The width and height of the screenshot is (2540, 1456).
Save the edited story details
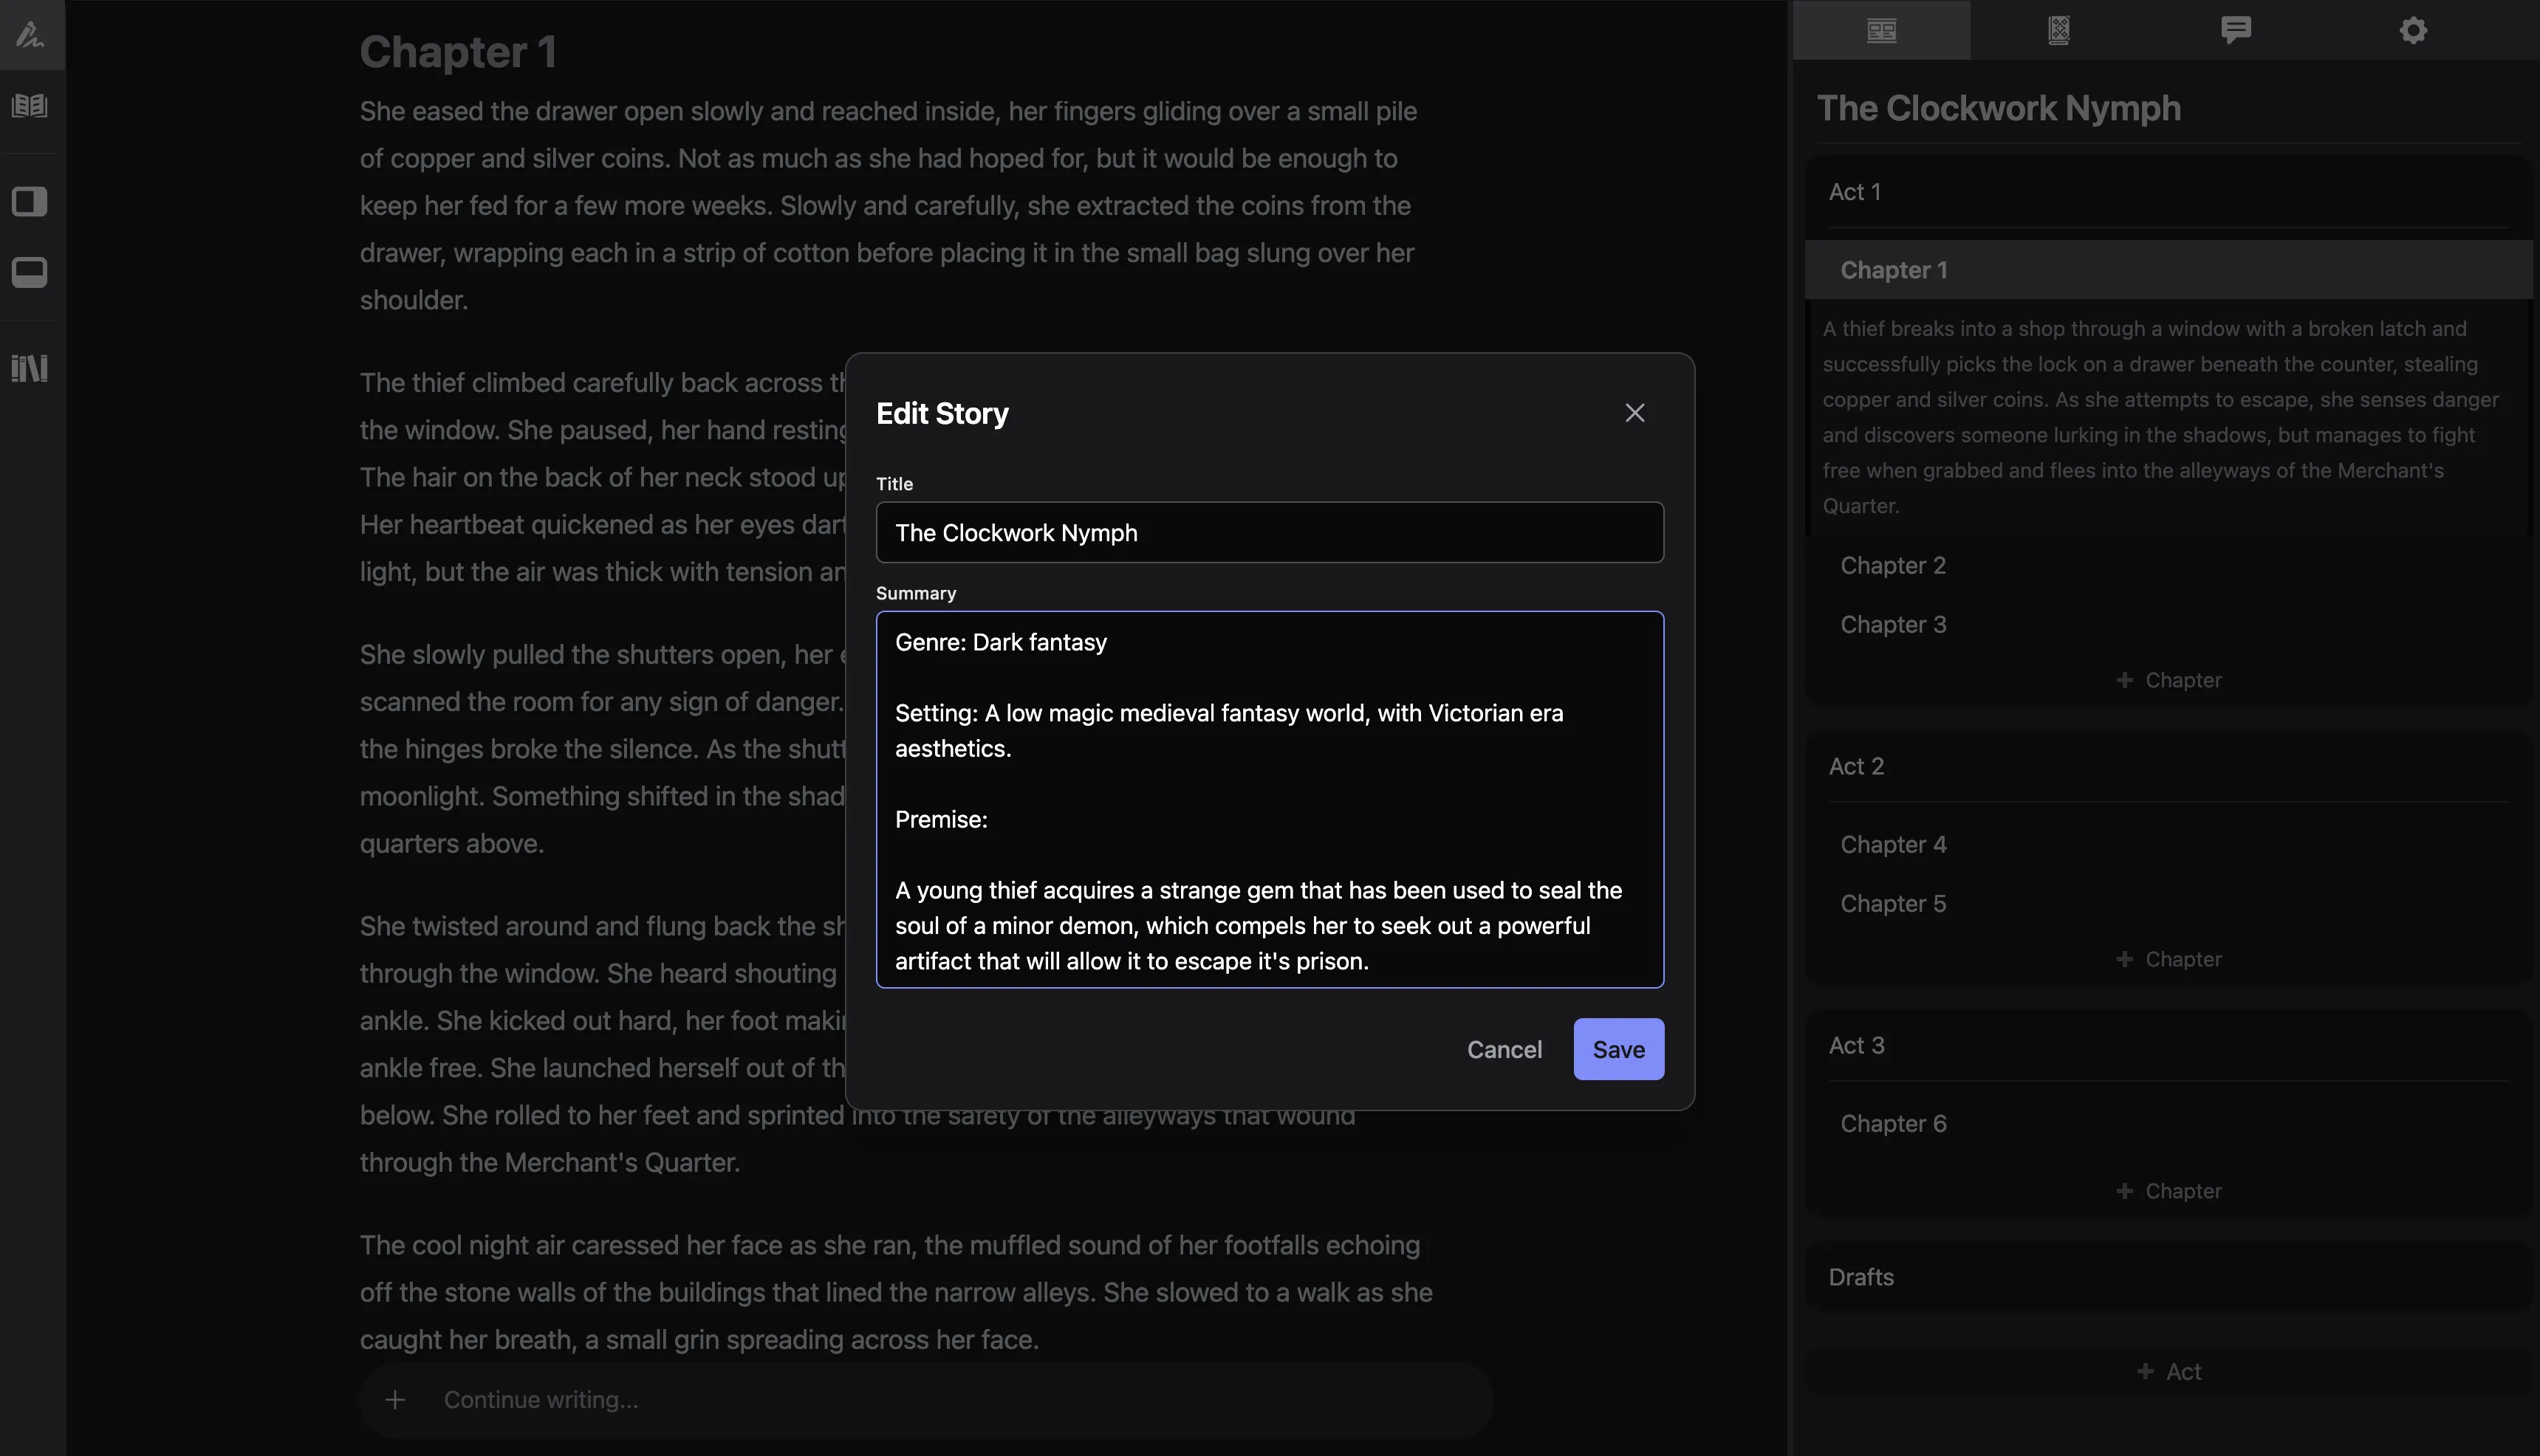point(1618,1049)
